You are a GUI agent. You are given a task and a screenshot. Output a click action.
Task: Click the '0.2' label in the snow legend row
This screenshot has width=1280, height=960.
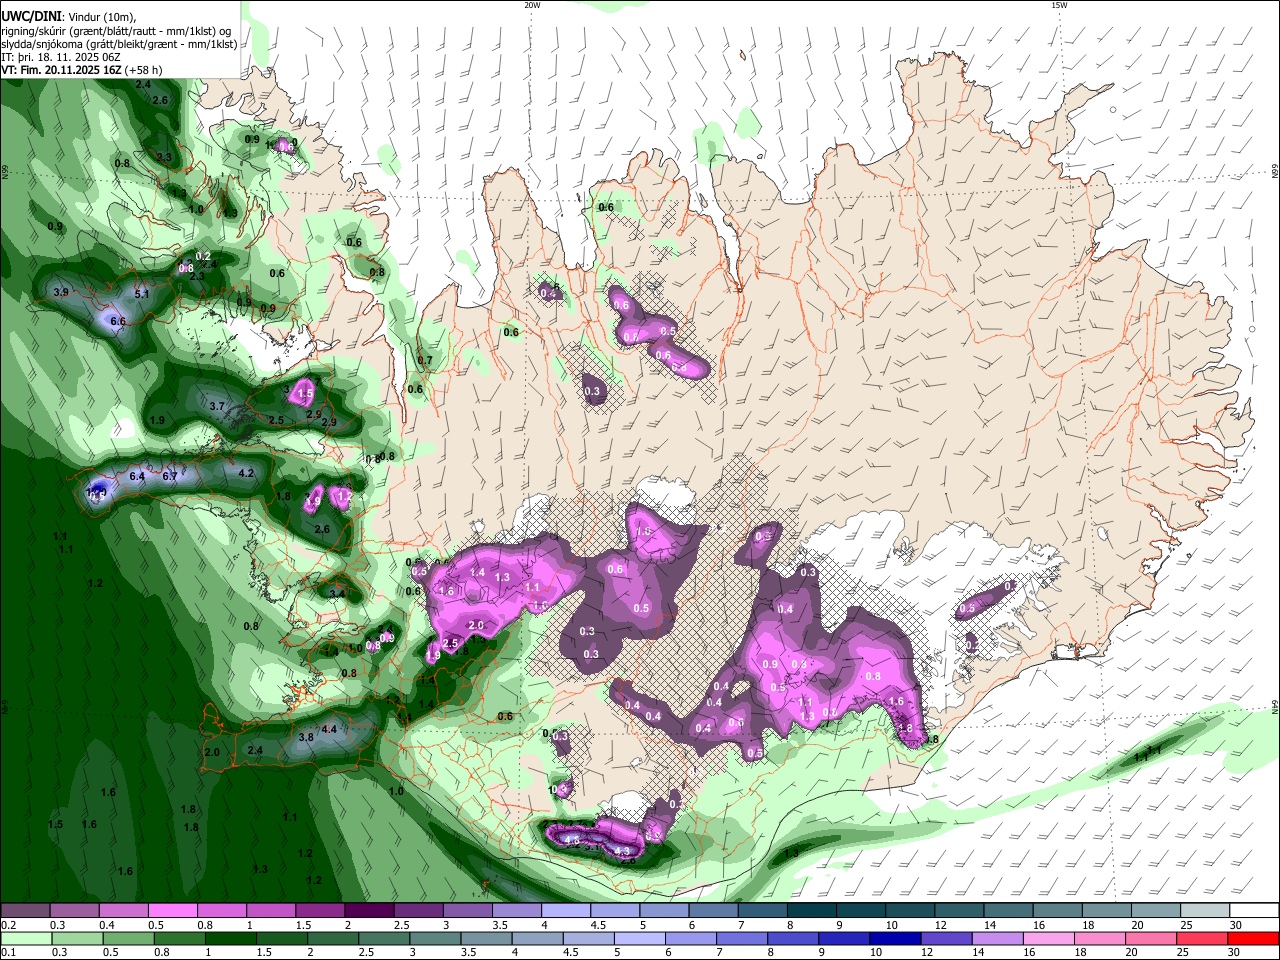[x=8, y=925]
